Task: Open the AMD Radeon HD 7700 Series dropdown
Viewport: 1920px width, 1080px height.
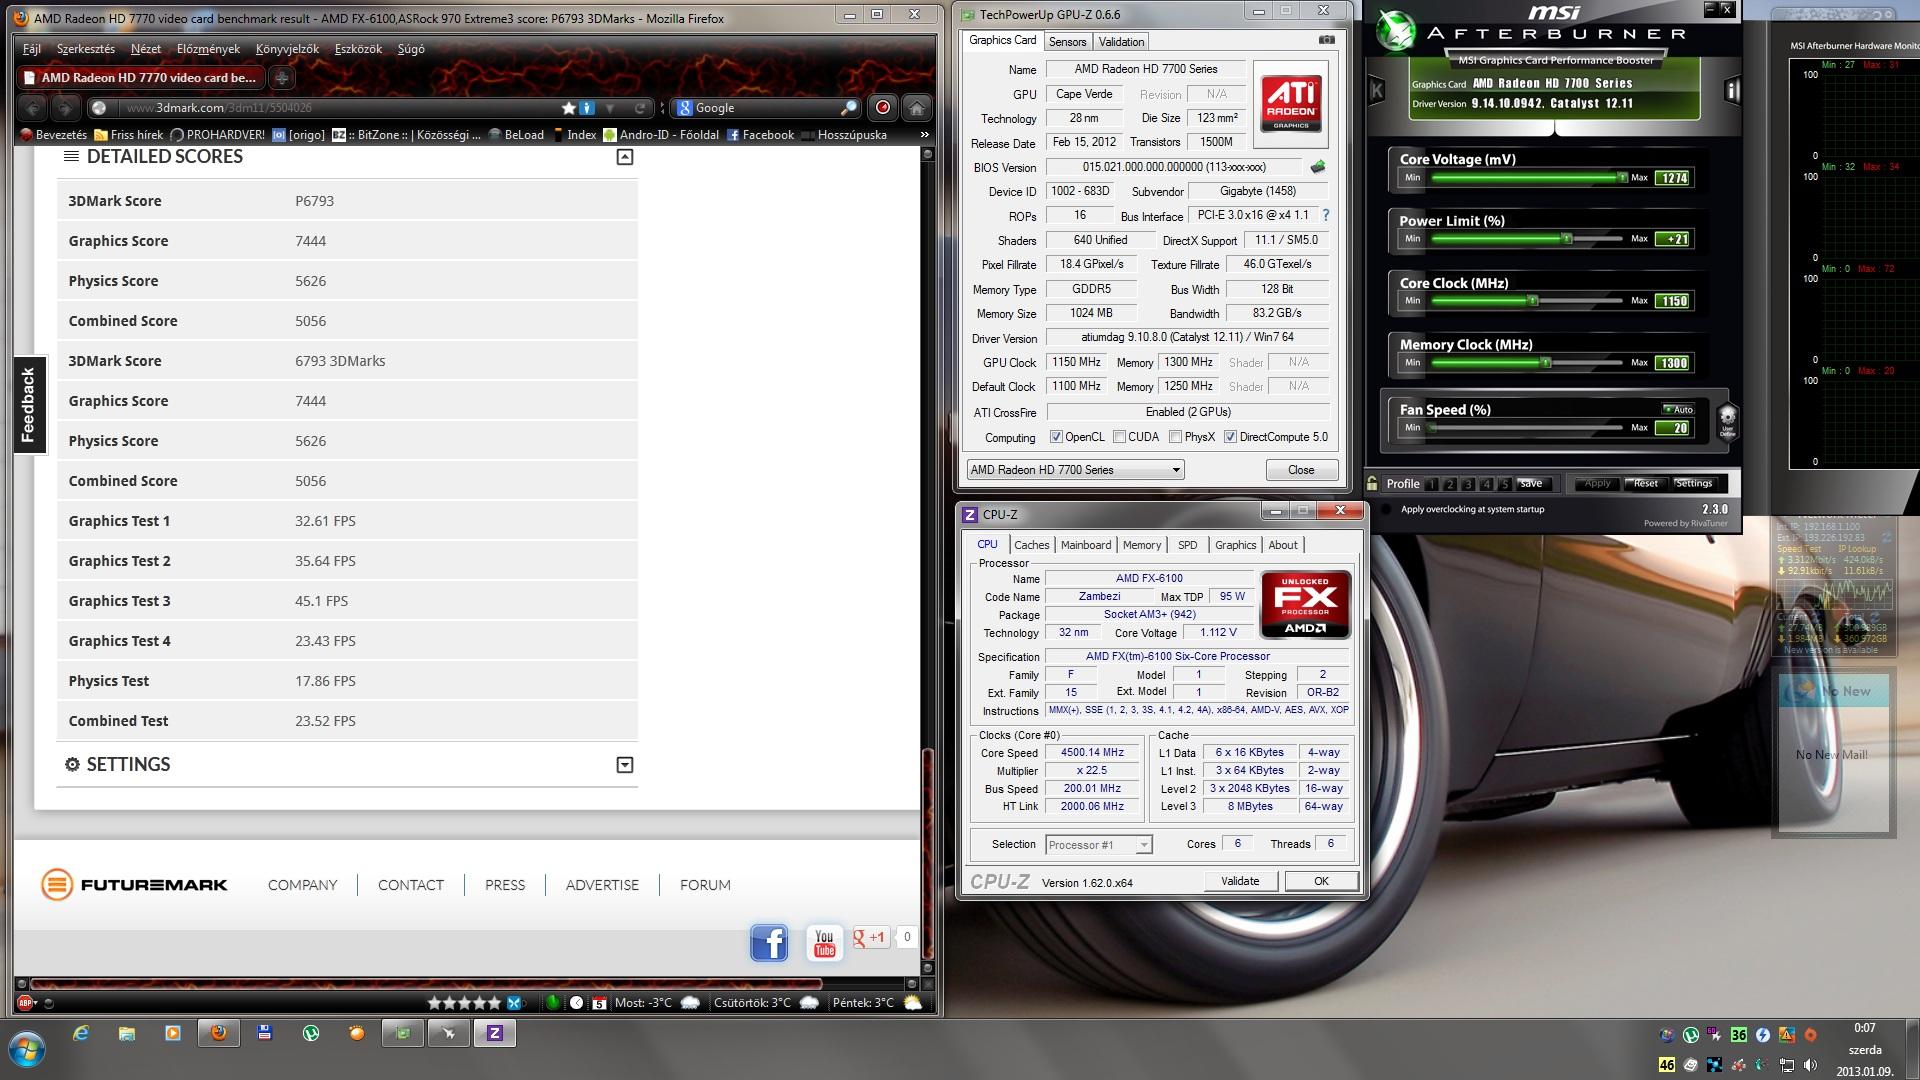Action: point(1176,470)
